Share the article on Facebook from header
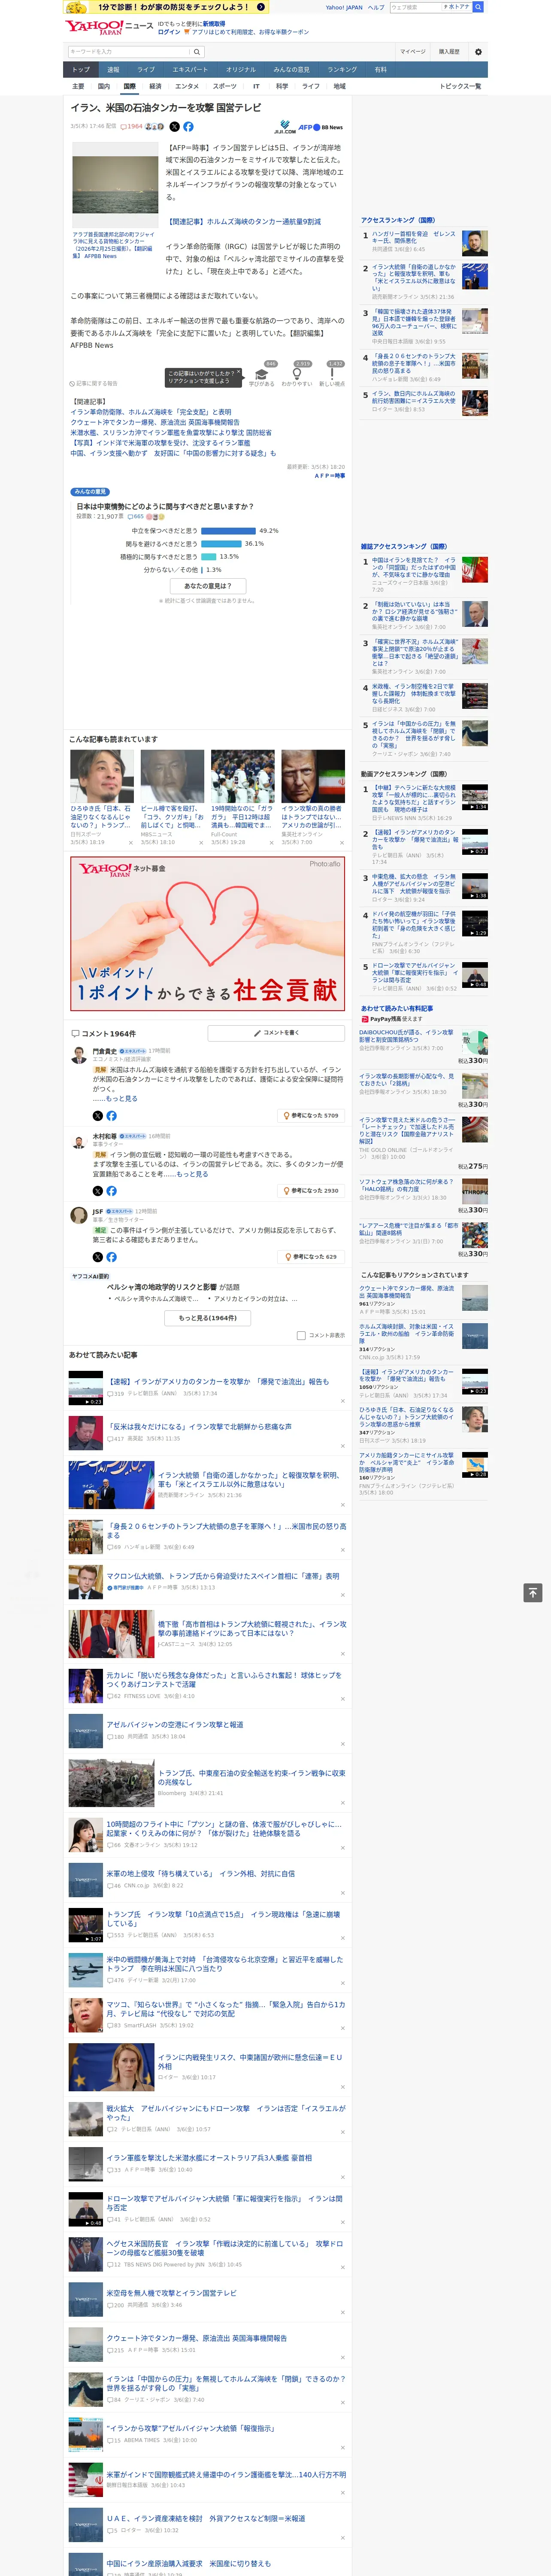 point(188,127)
